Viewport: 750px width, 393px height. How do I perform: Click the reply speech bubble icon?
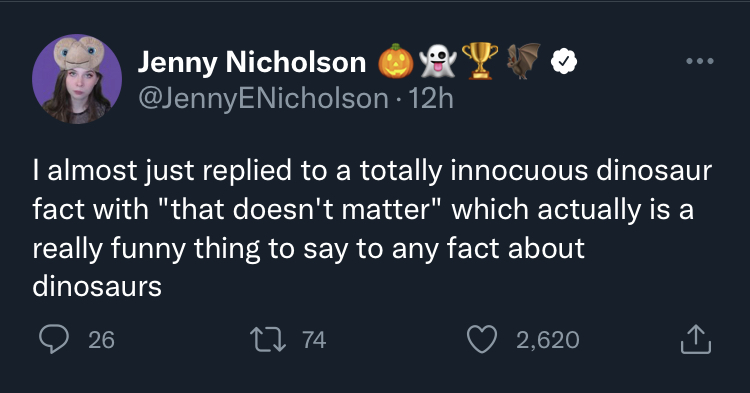coord(54,339)
